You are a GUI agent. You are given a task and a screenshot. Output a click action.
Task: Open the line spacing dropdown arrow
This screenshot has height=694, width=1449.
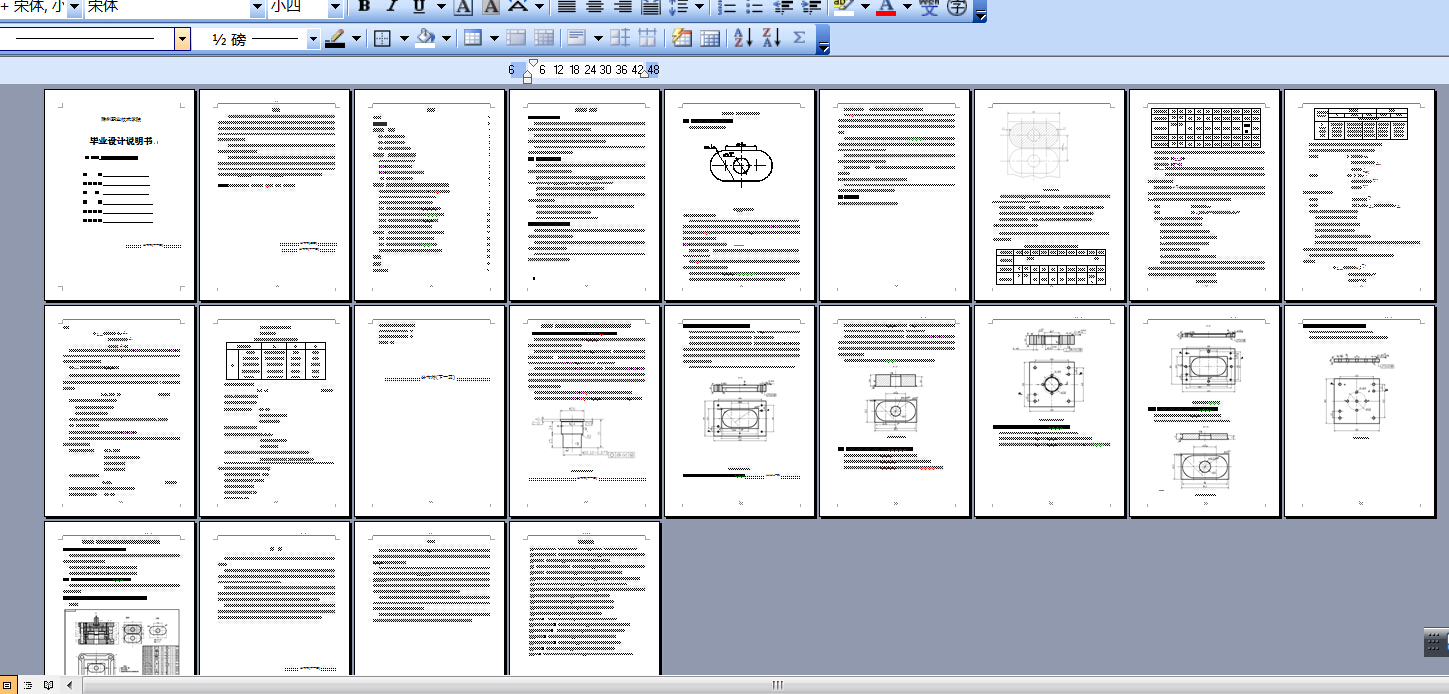pyautogui.click(x=698, y=7)
